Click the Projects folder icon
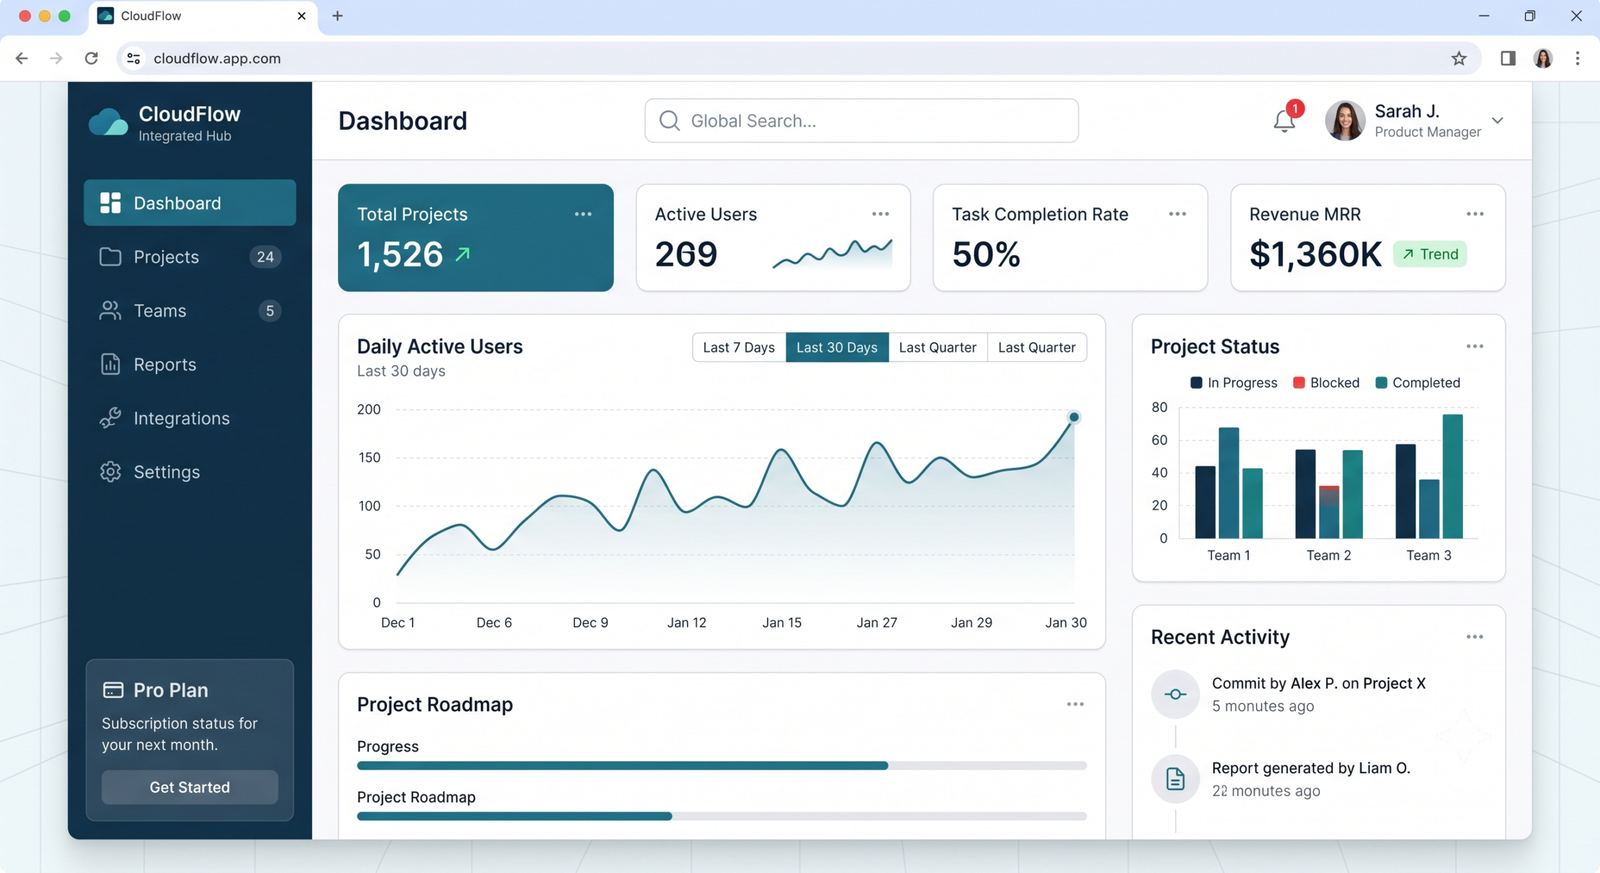The height and width of the screenshot is (873, 1600). pos(110,257)
